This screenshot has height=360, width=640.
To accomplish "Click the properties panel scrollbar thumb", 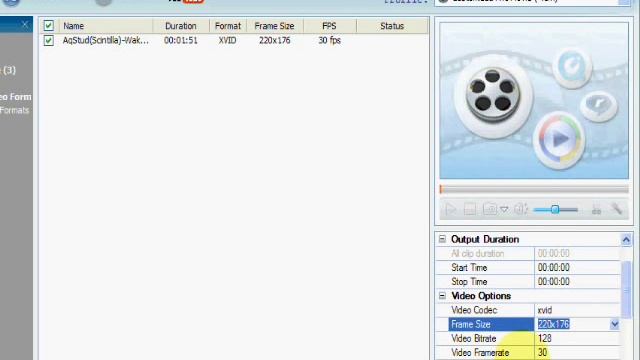I will (x=626, y=289).
